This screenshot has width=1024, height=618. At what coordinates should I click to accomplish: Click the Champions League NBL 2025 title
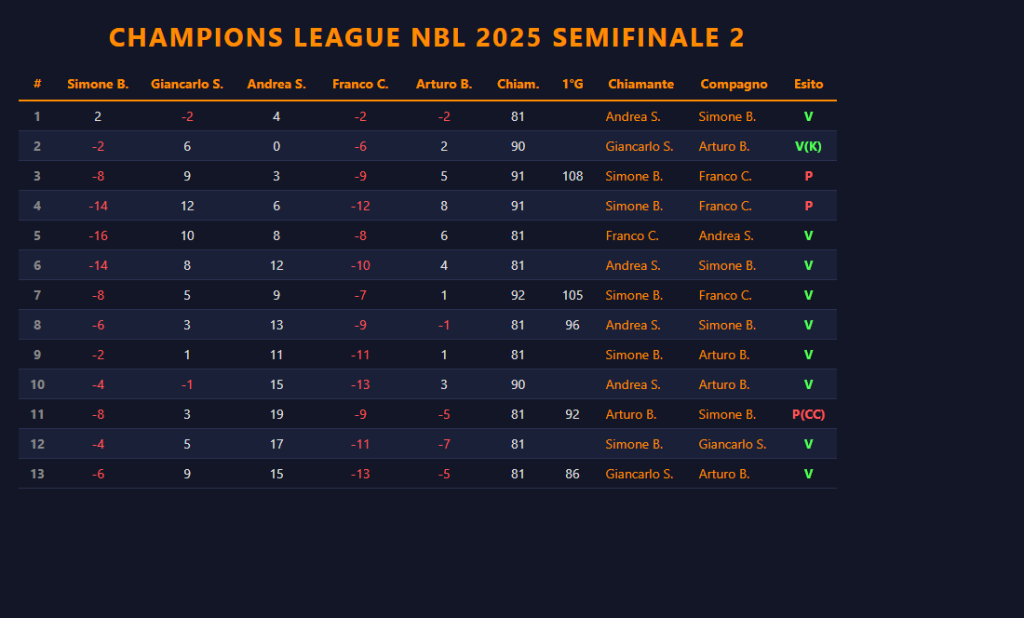tap(427, 37)
